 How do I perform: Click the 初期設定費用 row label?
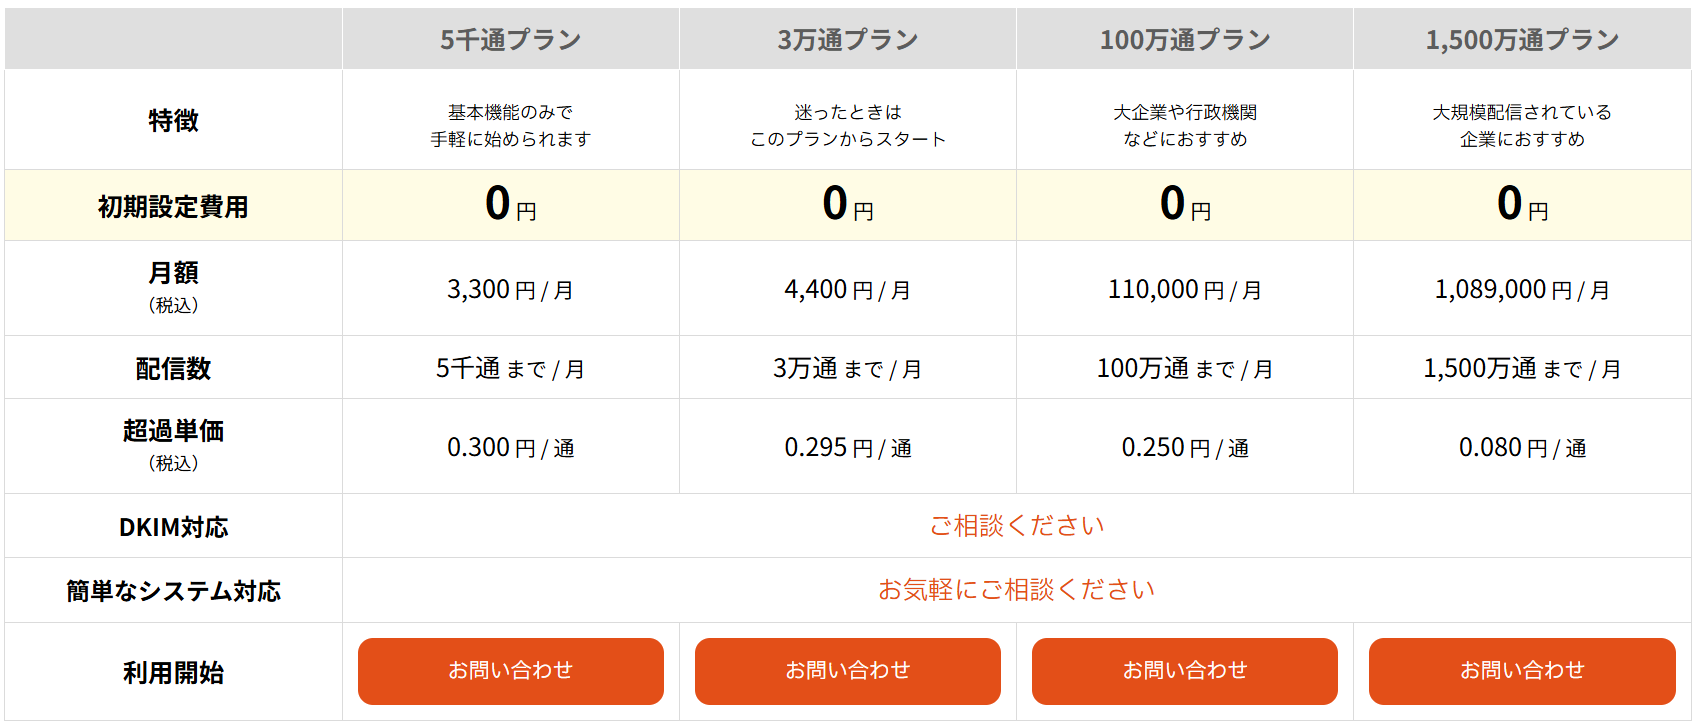[173, 206]
